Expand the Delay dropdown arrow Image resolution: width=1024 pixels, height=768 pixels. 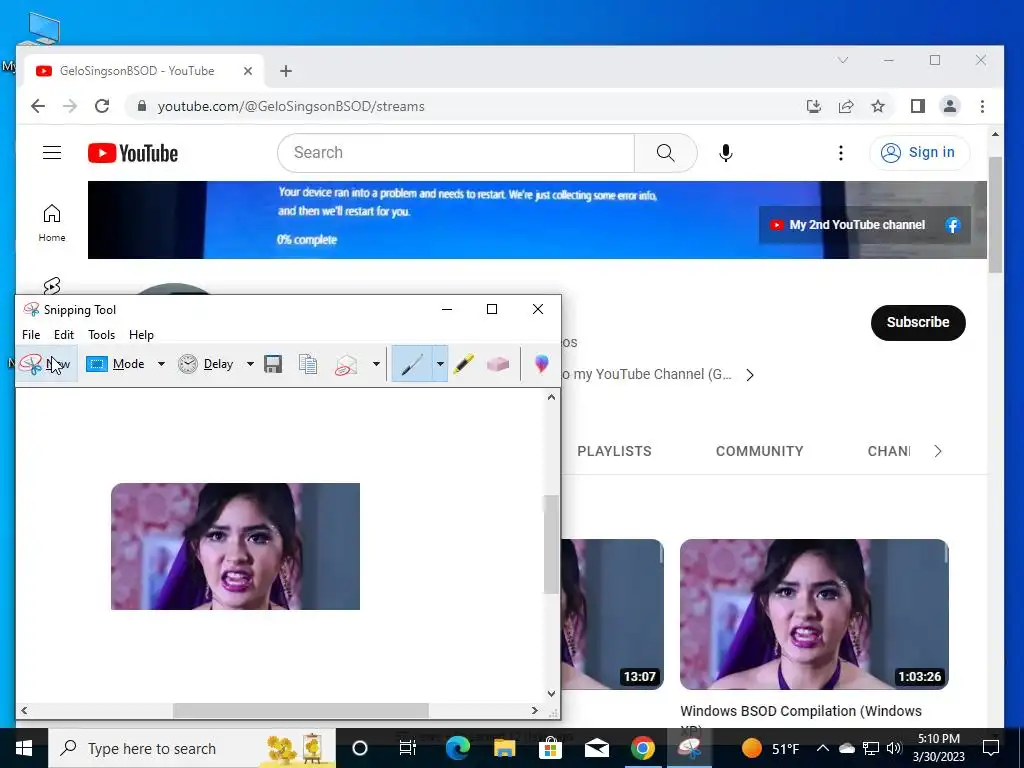(x=250, y=364)
